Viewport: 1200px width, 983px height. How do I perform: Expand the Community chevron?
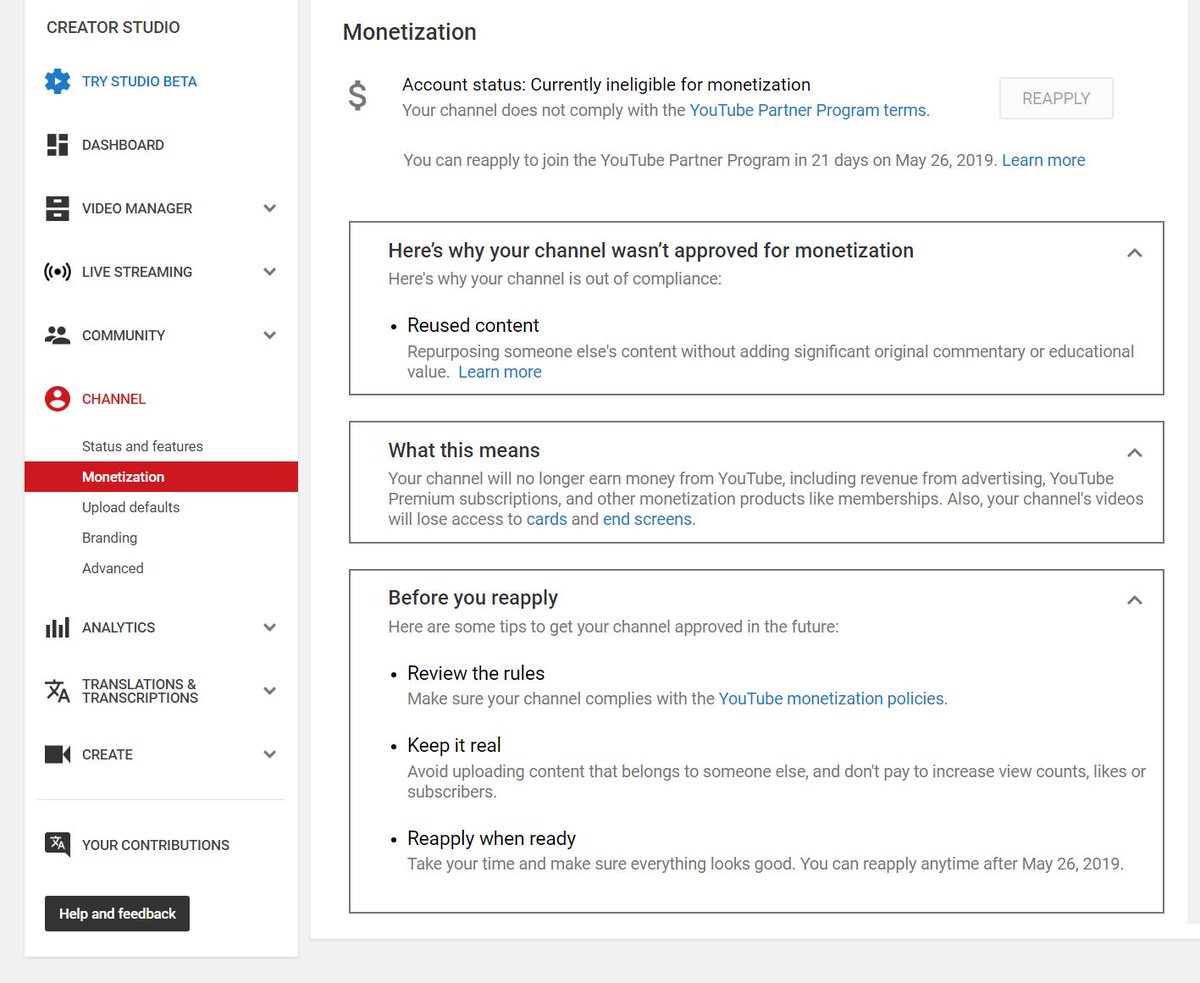(270, 335)
